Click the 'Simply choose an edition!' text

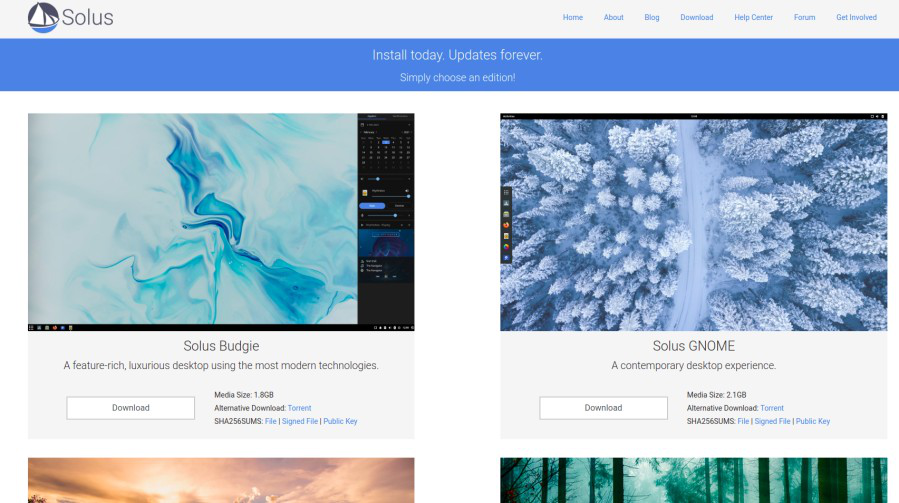coord(458,77)
